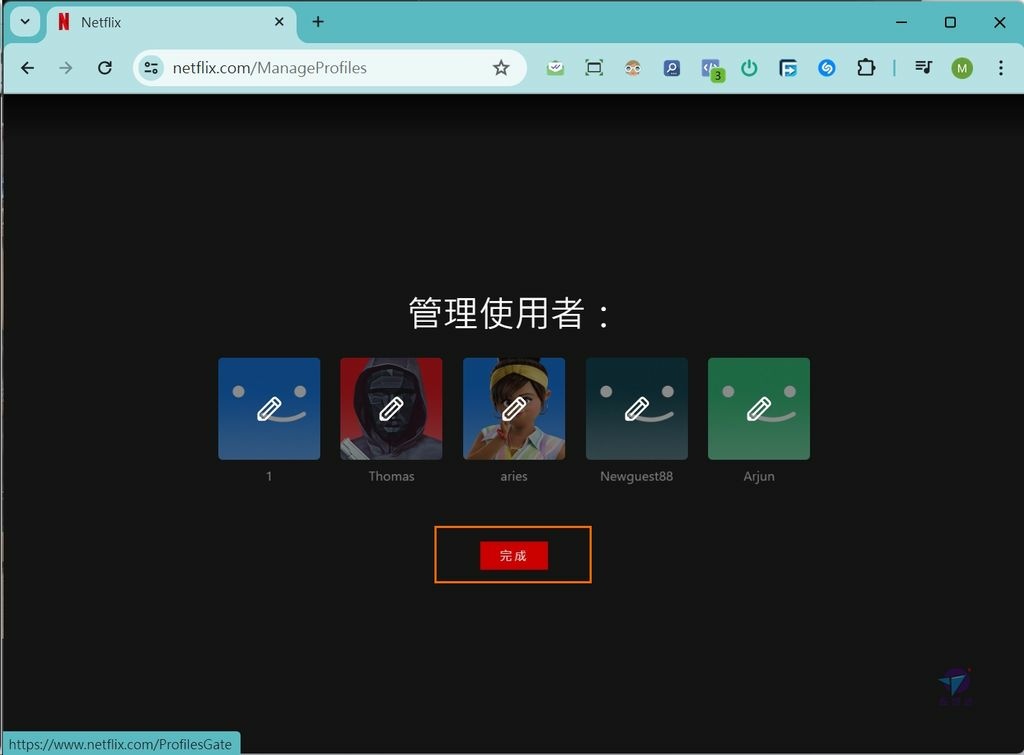This screenshot has width=1024, height=755.
Task: Open the blue magnifier search extension
Action: pos(671,68)
